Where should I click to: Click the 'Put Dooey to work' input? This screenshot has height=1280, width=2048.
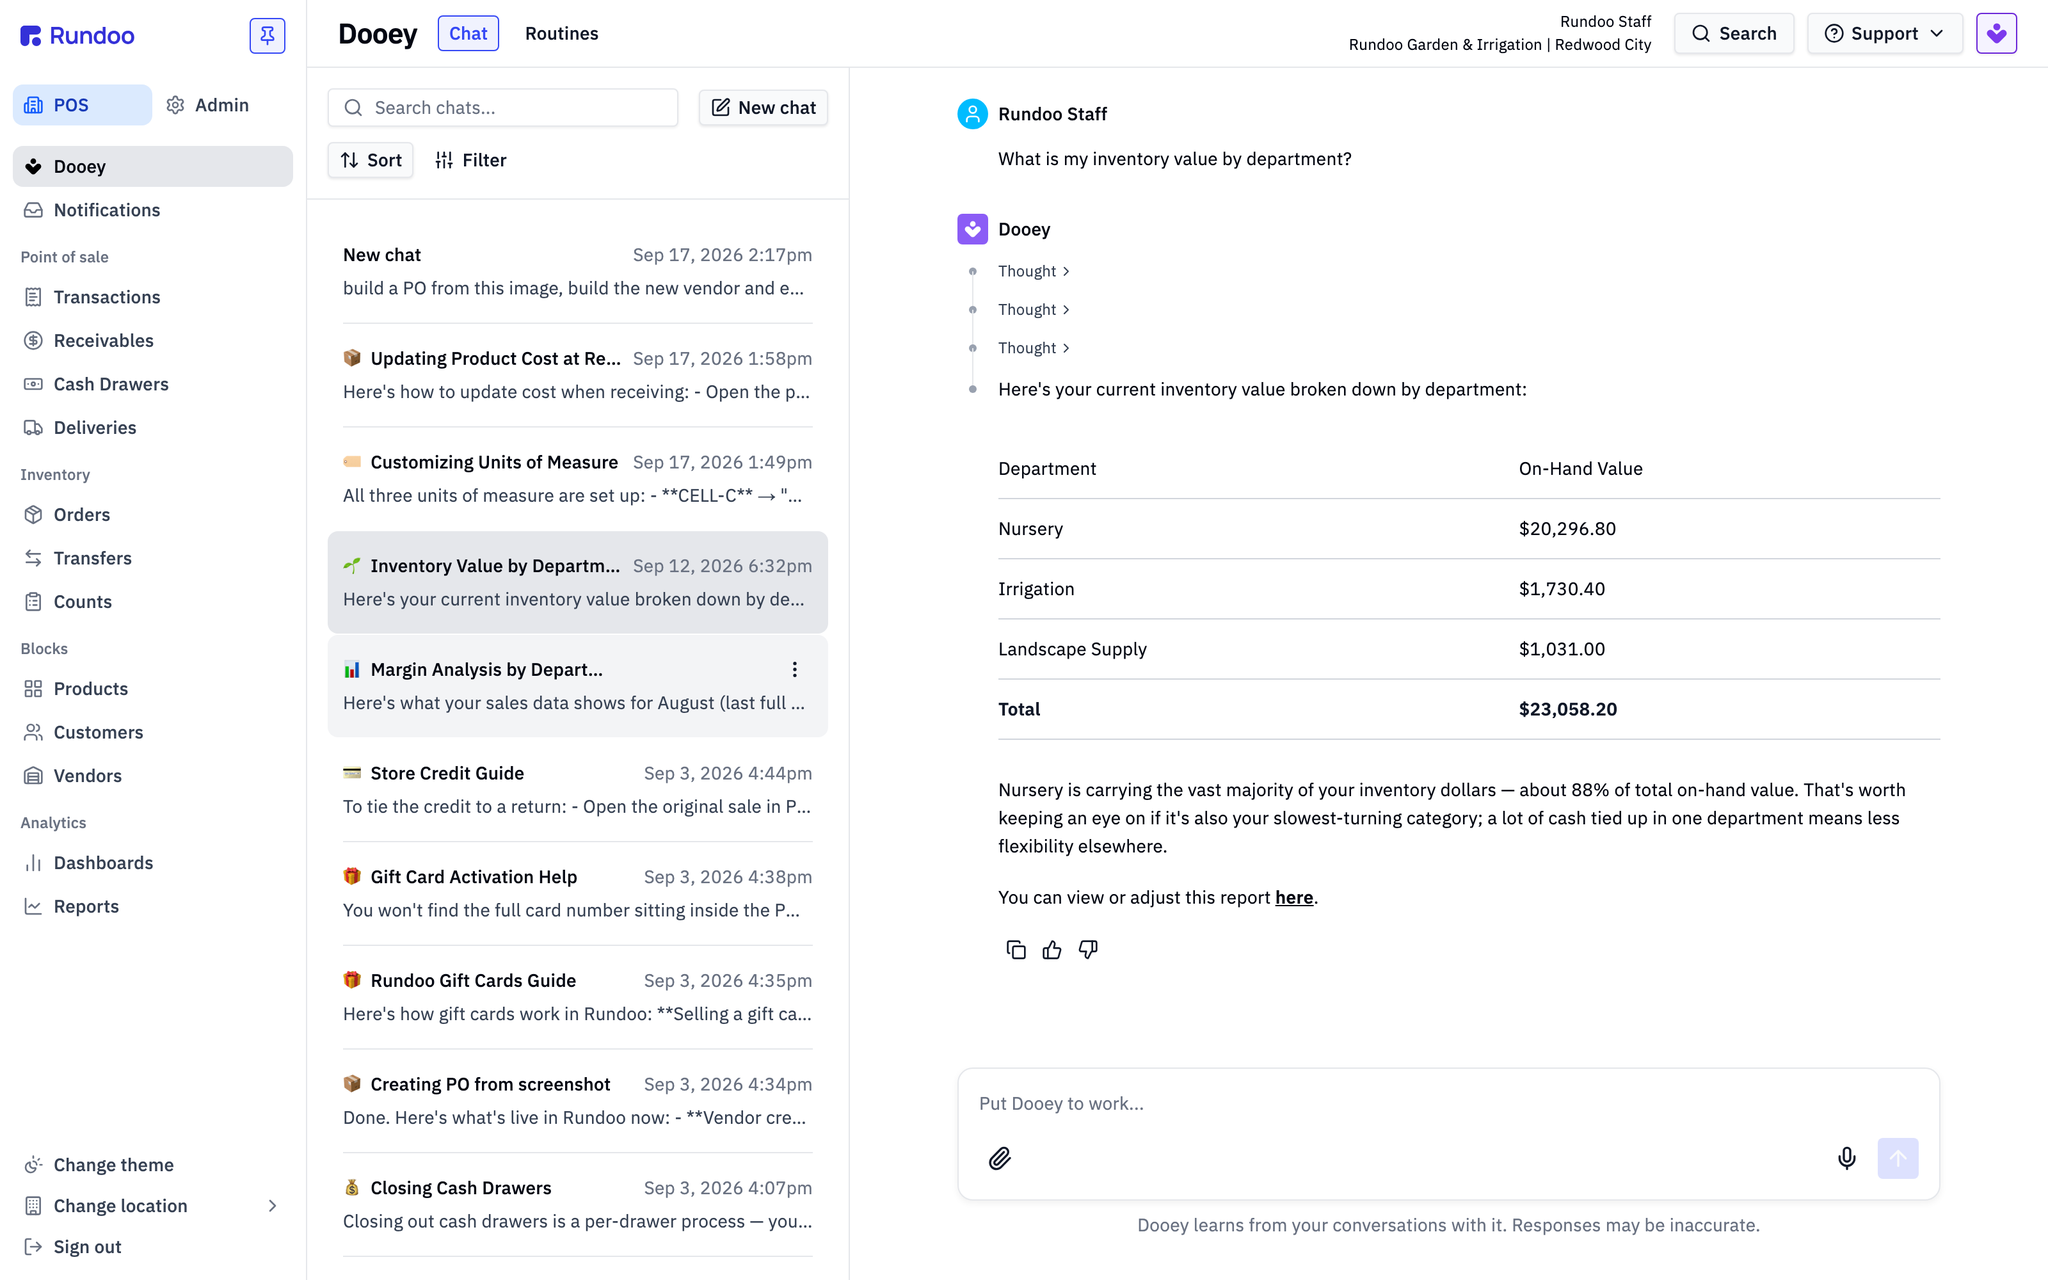point(1448,1103)
